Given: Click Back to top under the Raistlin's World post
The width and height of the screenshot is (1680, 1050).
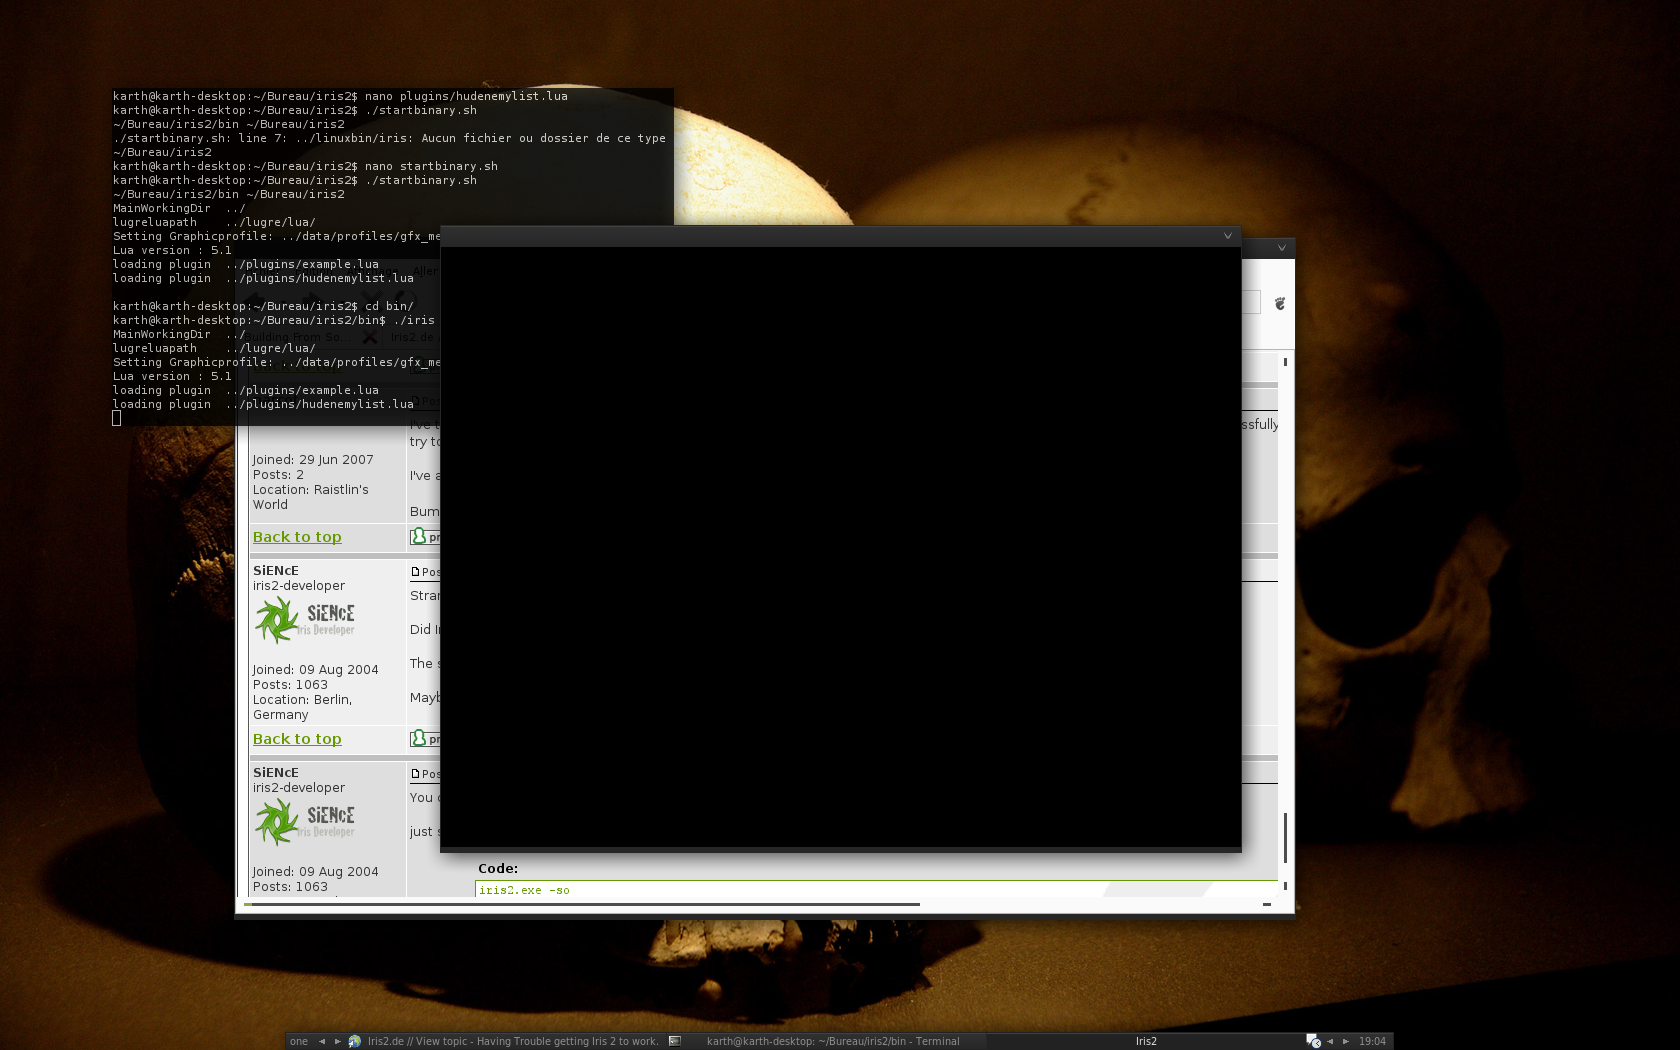Looking at the screenshot, I should [297, 537].
